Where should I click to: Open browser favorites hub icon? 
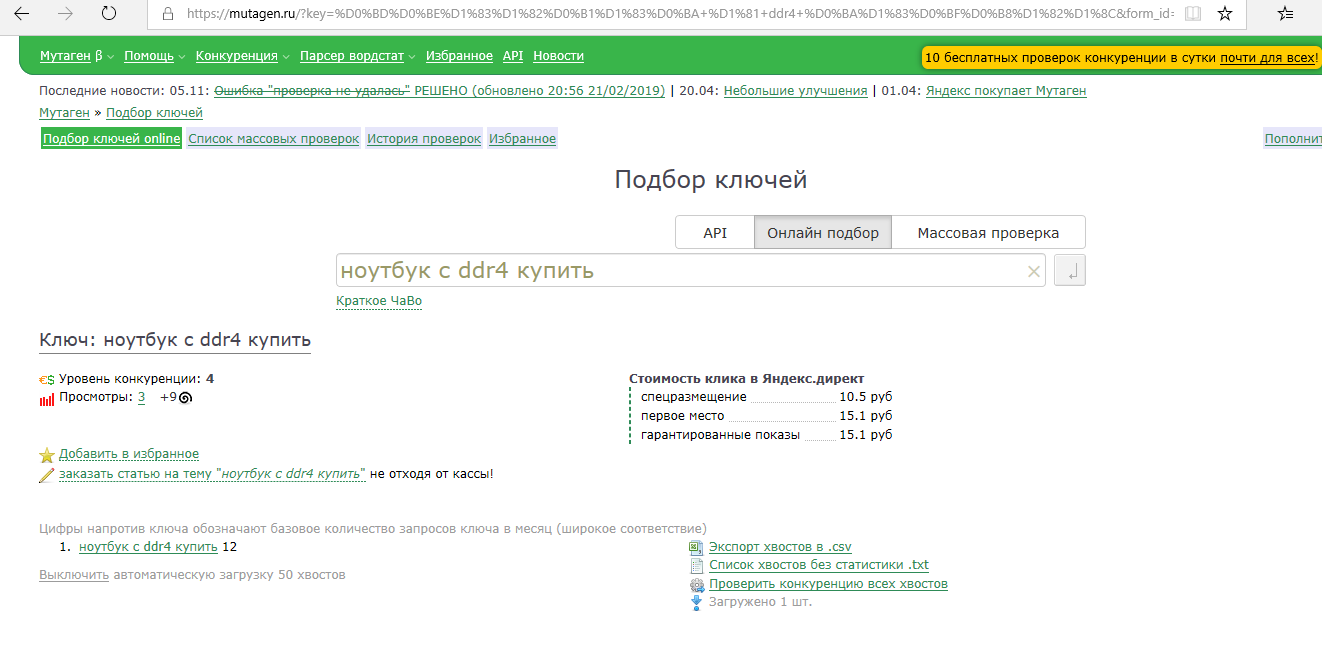coord(1287,14)
